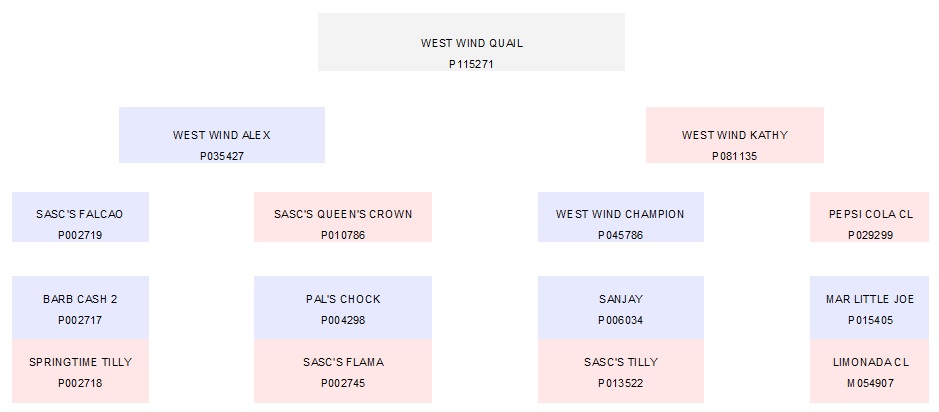Select SASC's Falcao pedigree node

80,217
